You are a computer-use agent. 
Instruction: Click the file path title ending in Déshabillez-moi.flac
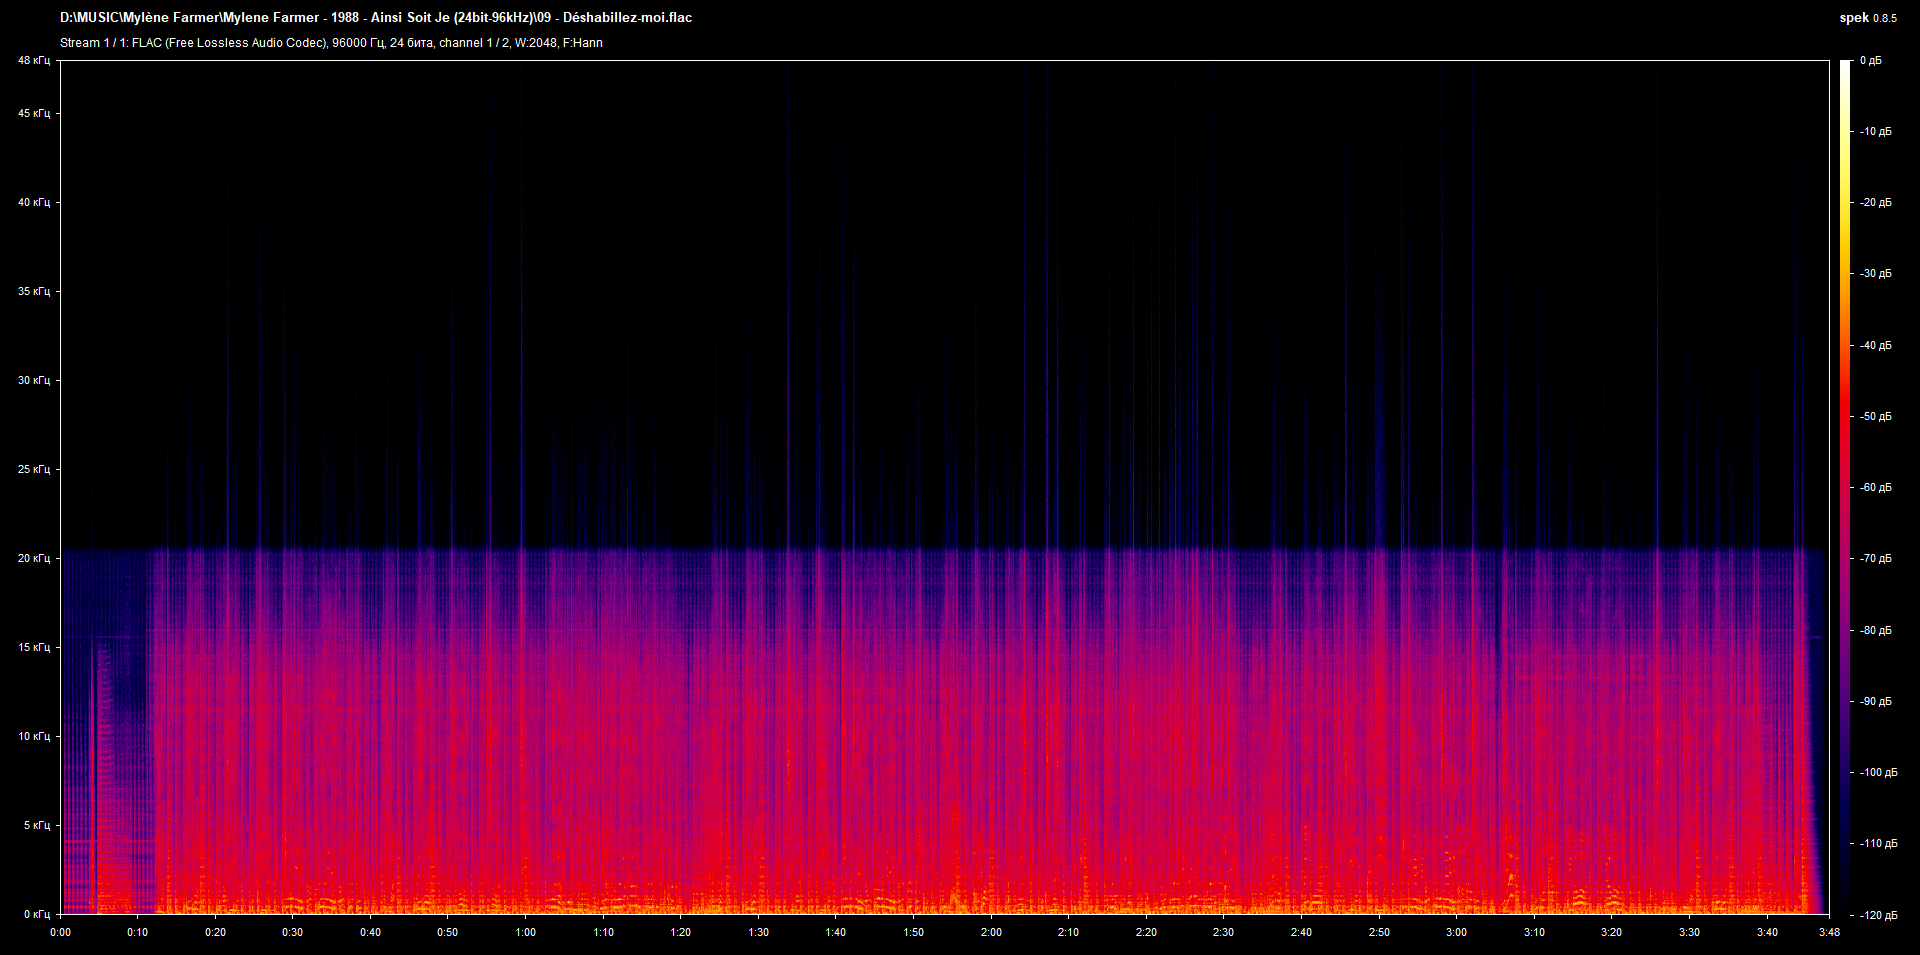(376, 17)
